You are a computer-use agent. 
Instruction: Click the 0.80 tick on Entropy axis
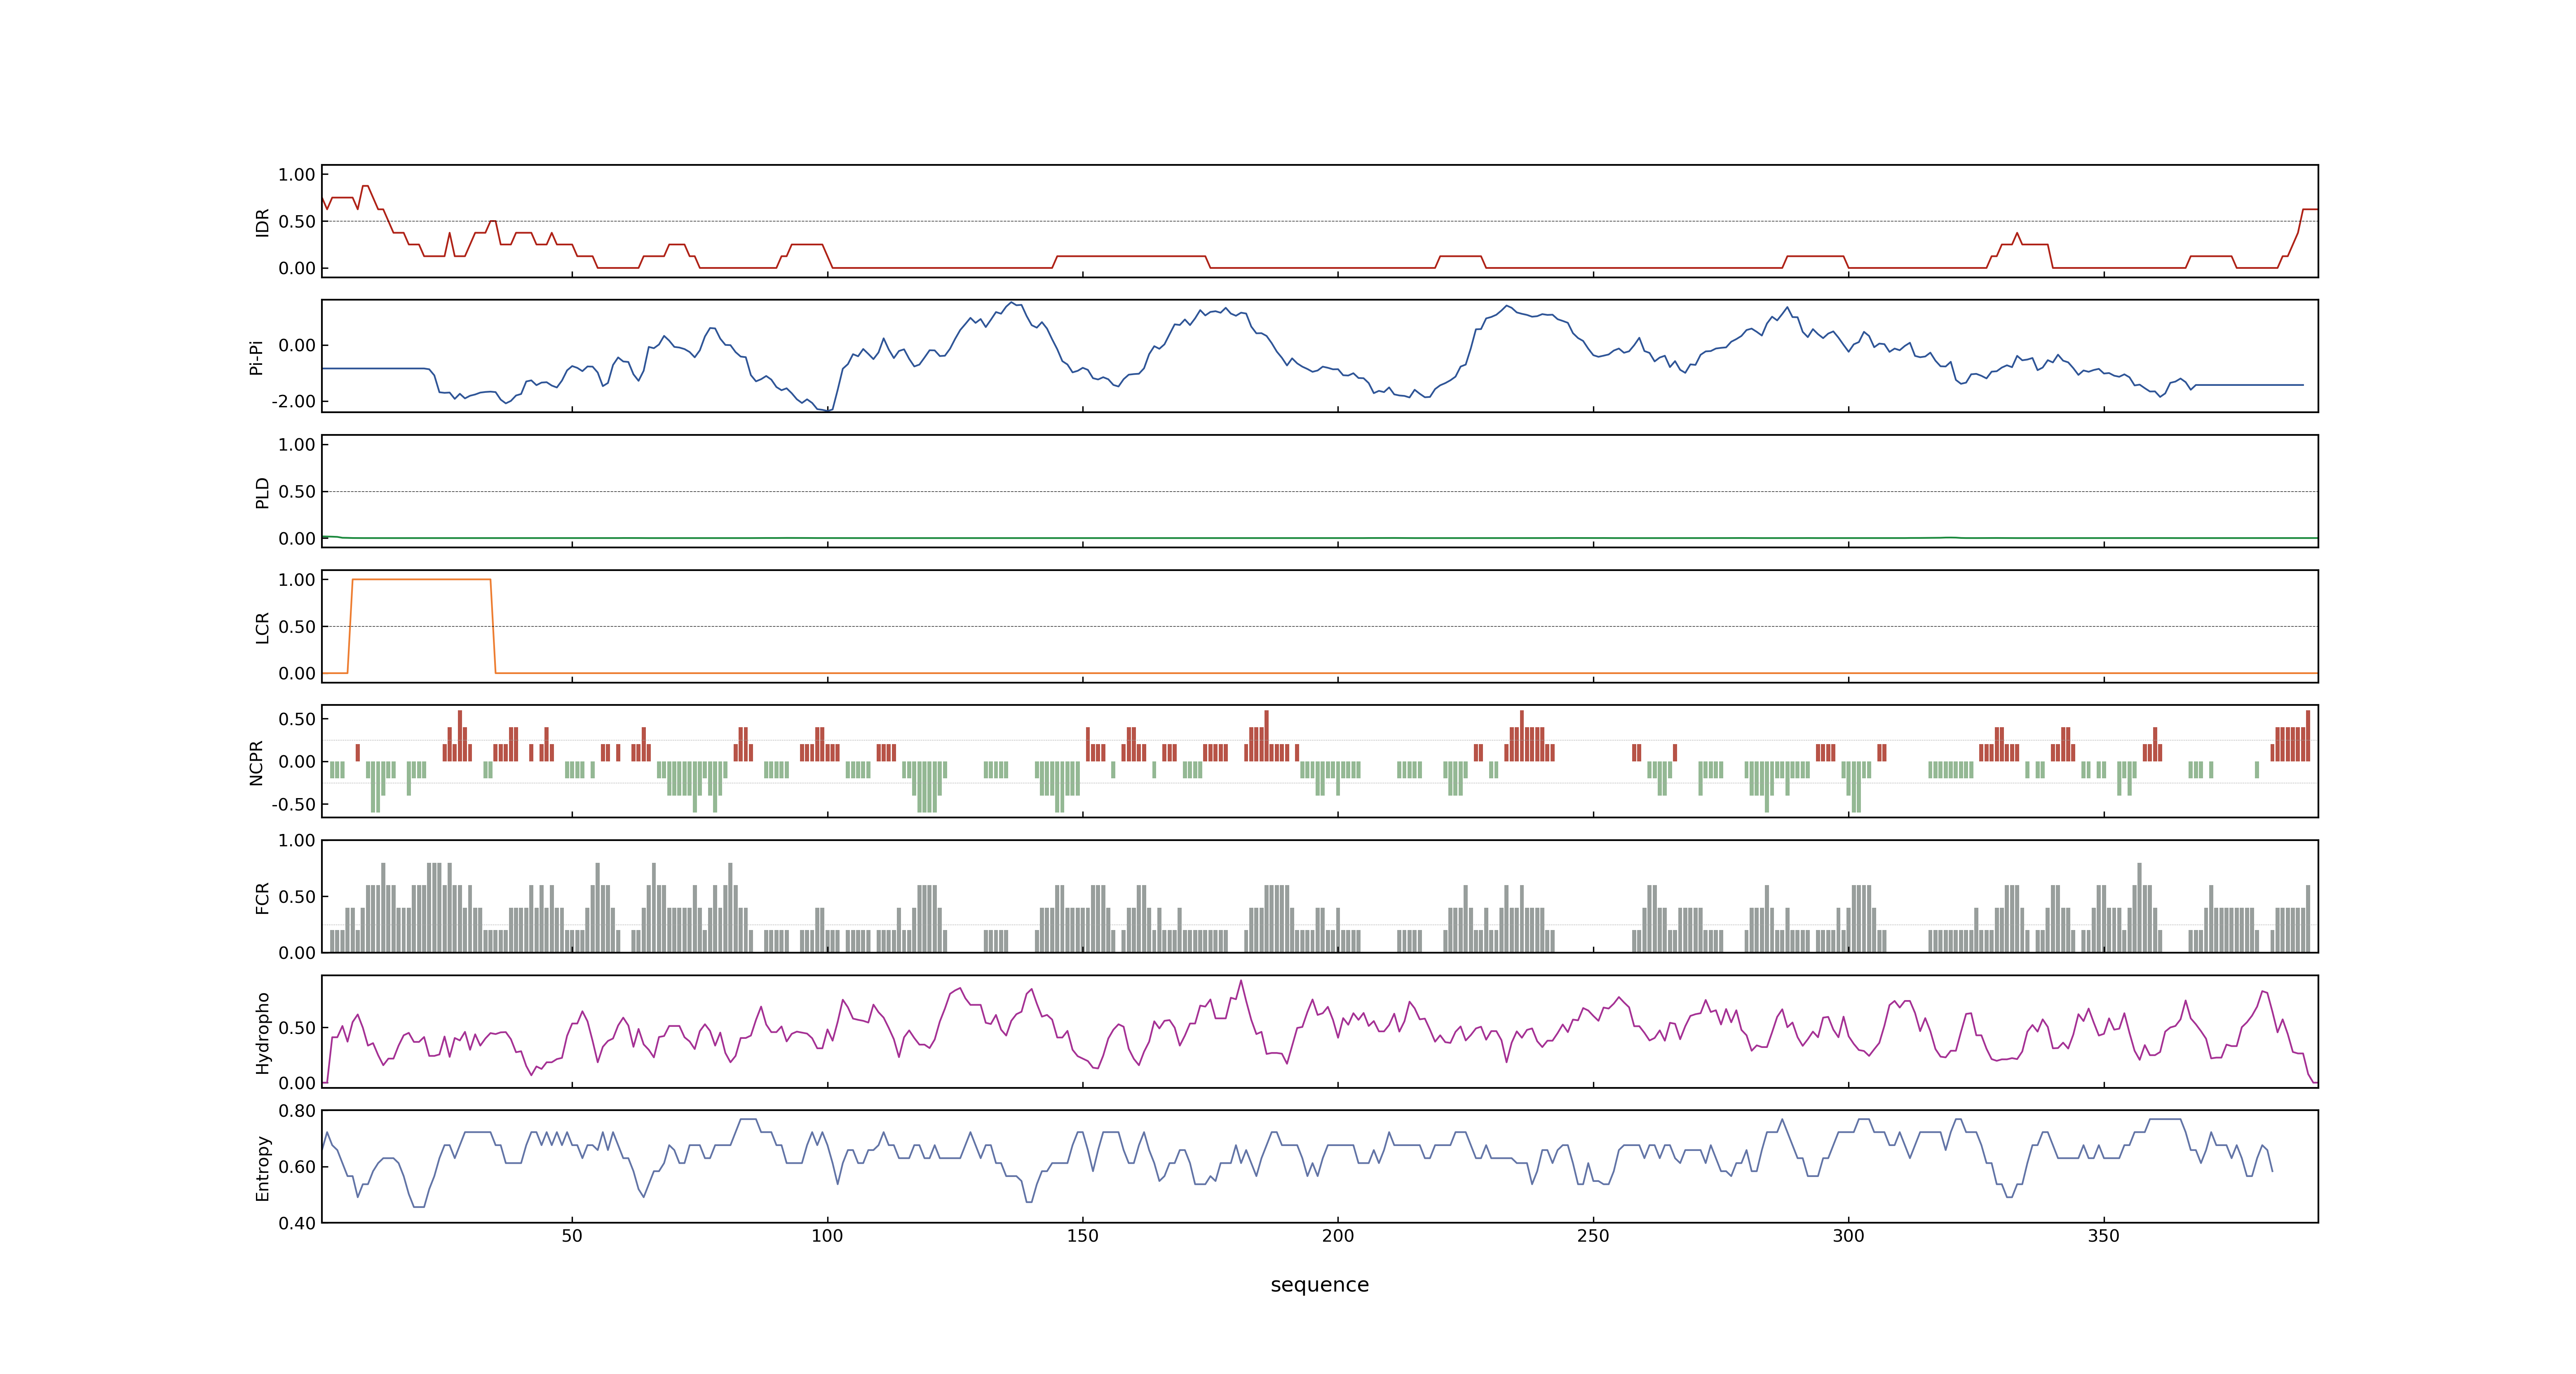click(297, 1110)
